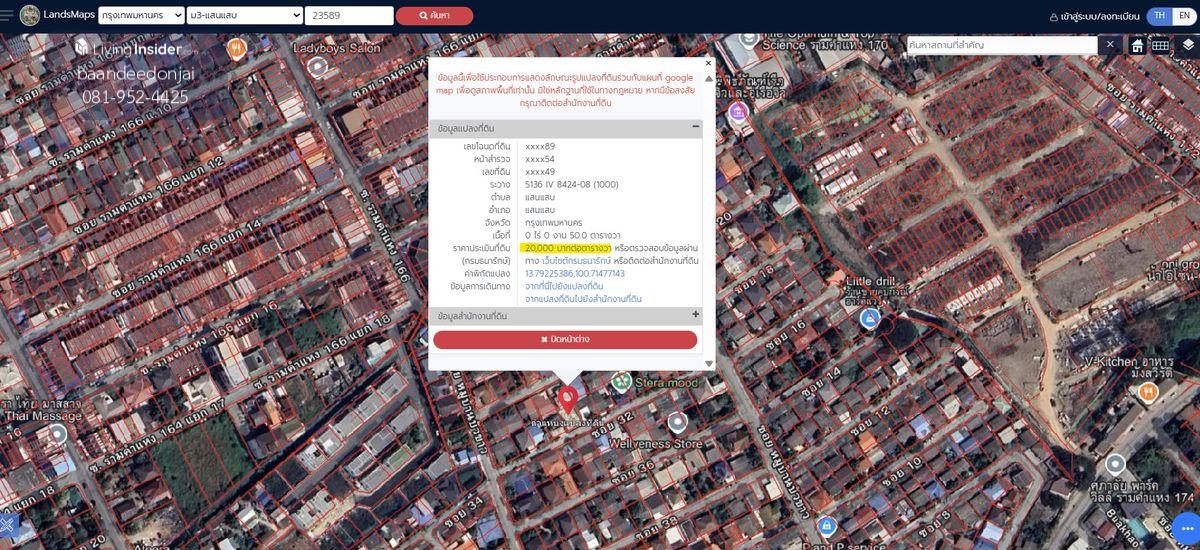Click the red location pin marker
1200x550 pixels.
click(568, 398)
